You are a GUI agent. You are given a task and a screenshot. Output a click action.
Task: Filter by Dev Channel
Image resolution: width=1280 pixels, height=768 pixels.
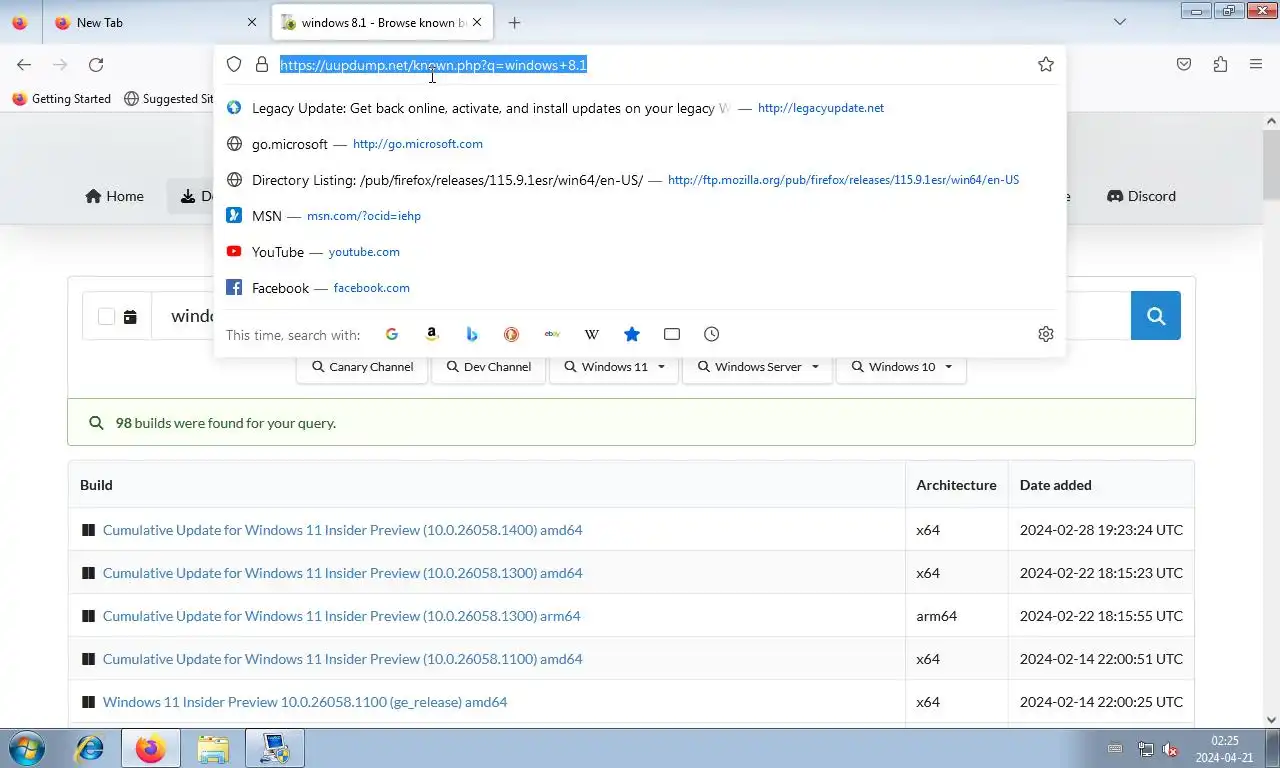click(489, 367)
